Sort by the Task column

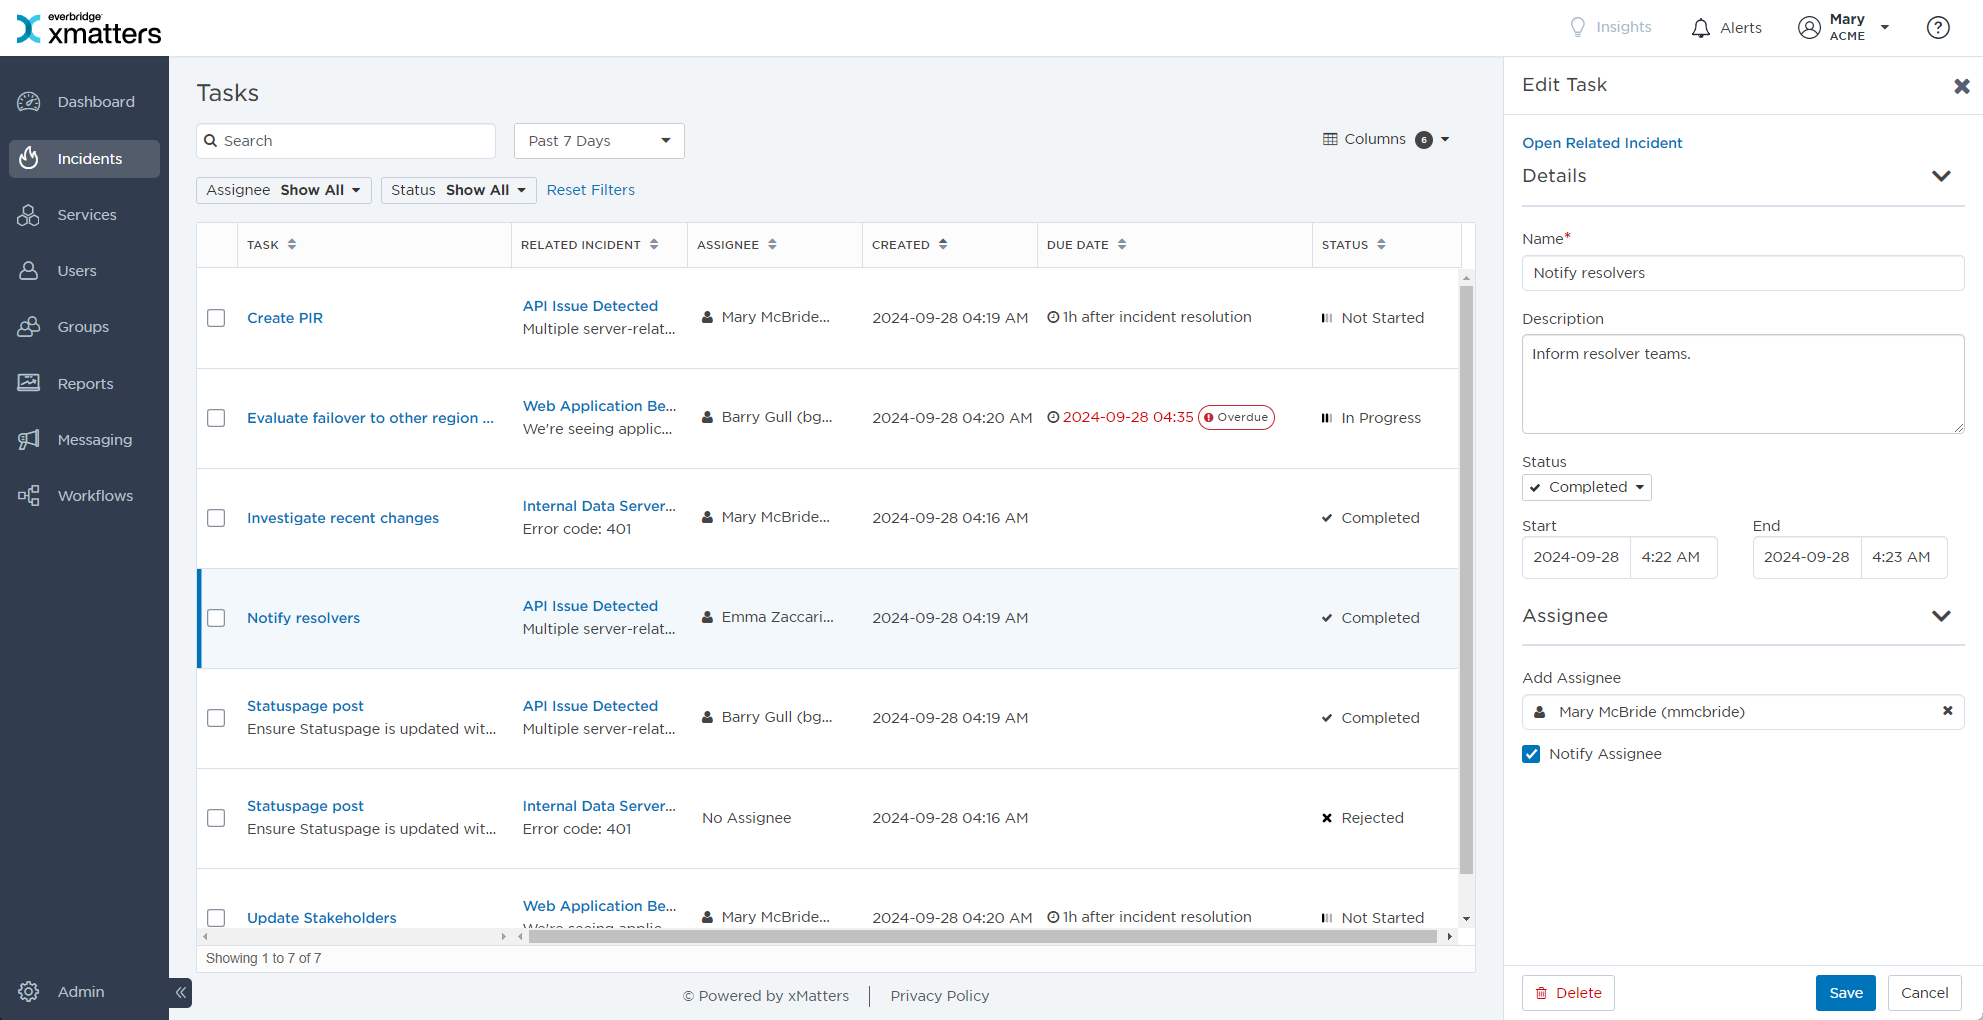coord(292,245)
